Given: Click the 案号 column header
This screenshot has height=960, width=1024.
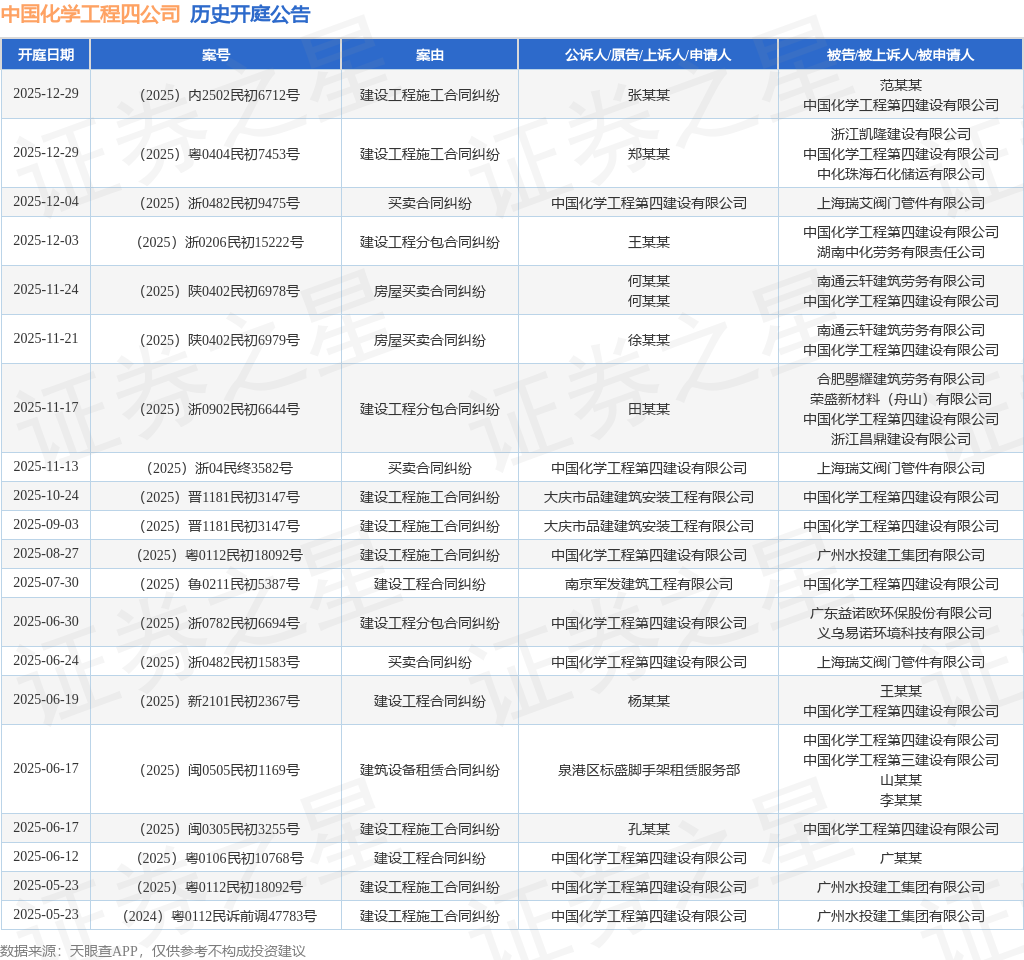Looking at the screenshot, I should pyautogui.click(x=216, y=55).
